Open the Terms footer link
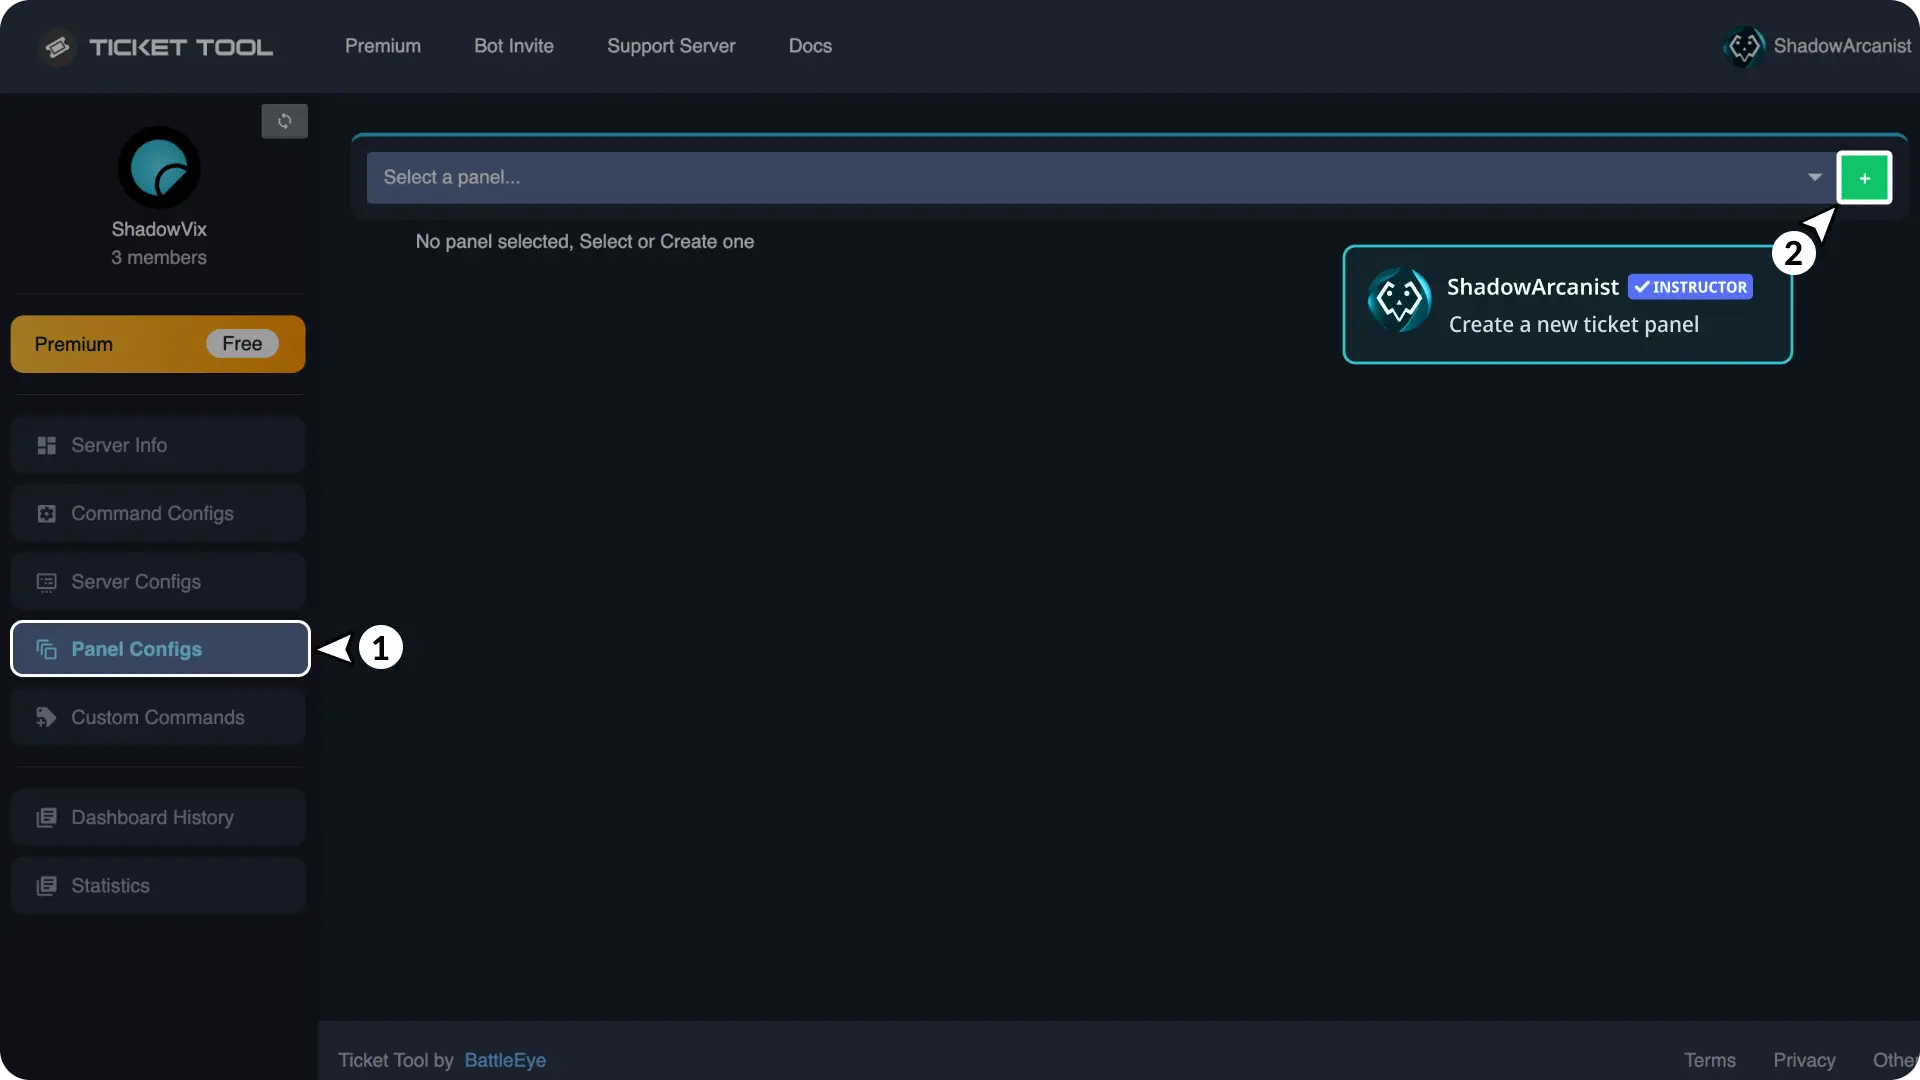Viewport: 1920px width, 1080px height. click(x=1710, y=1060)
